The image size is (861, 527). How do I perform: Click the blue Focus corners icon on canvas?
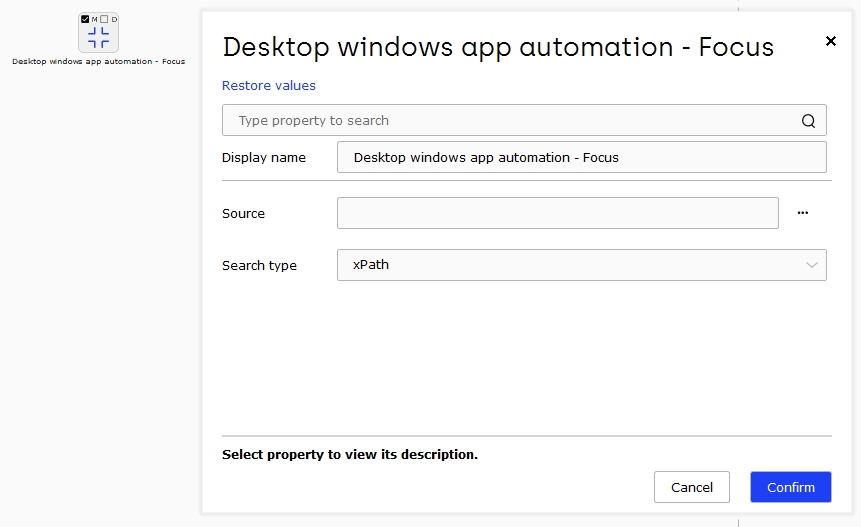click(98, 37)
